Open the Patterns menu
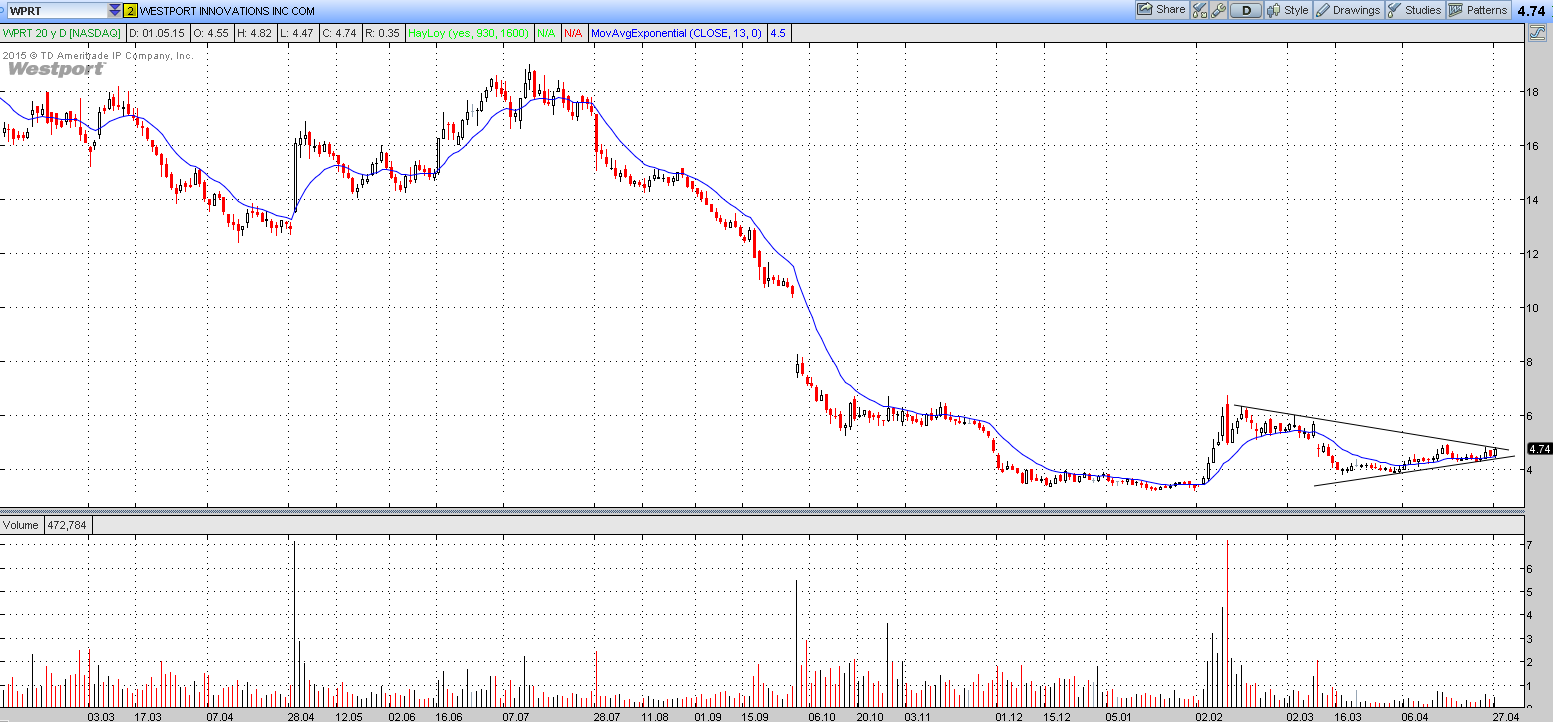Viewport: 1553px width, 722px height. point(1478,10)
